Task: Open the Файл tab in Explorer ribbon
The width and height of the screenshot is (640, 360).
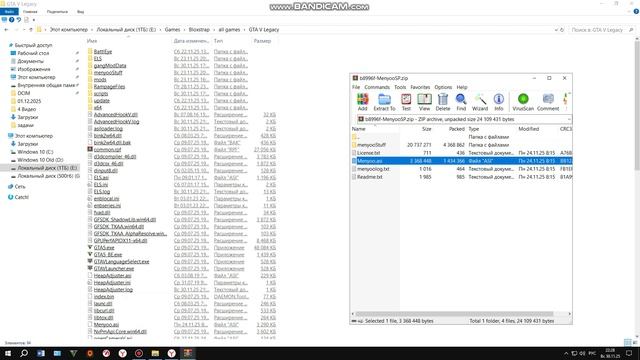Action: point(9,11)
